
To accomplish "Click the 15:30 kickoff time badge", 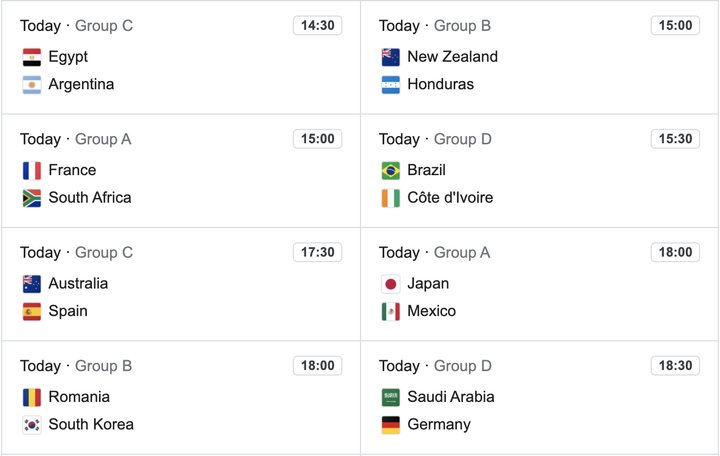I will 676,139.
